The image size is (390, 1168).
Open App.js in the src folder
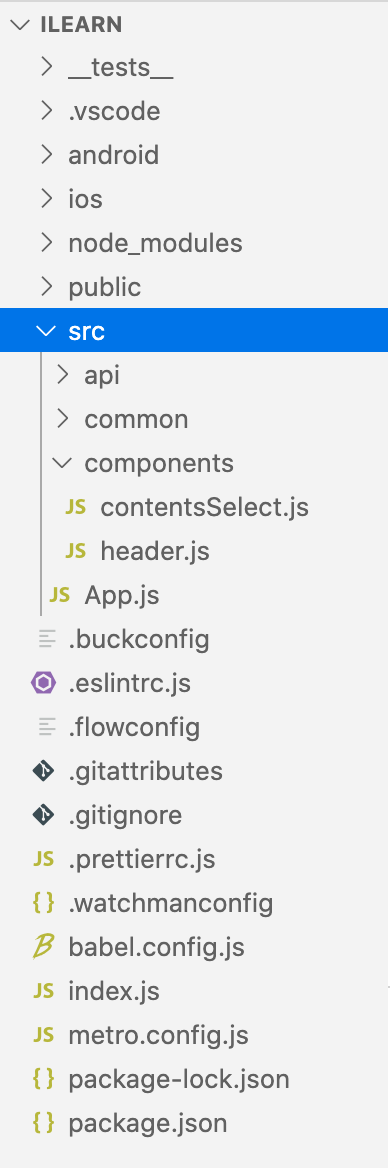121,595
